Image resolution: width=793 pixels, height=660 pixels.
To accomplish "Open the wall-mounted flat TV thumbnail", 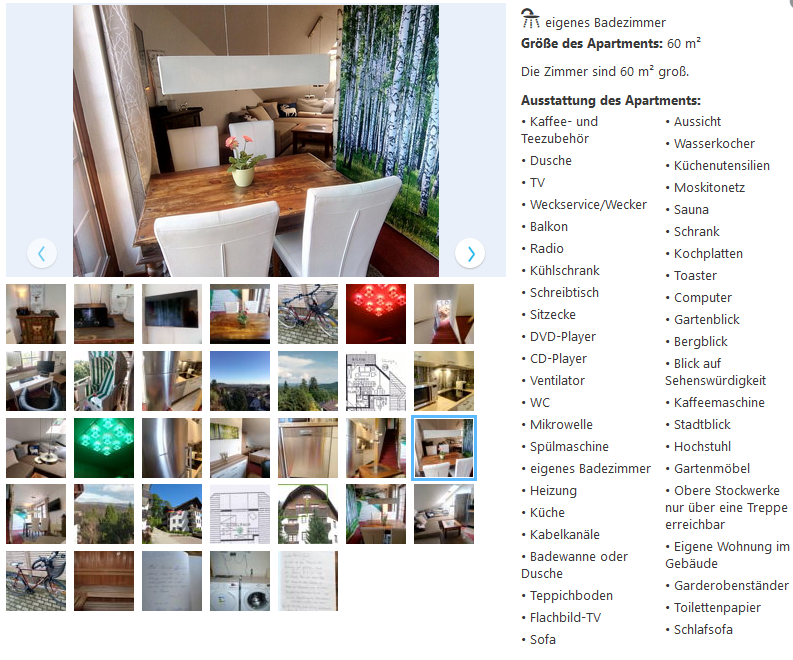I will tap(172, 314).
